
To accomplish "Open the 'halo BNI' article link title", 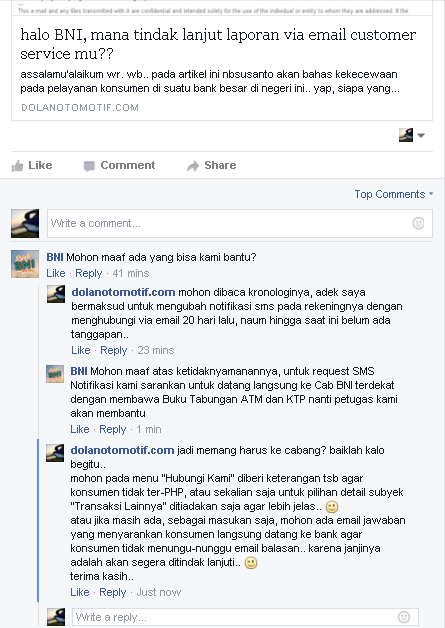I will 218,44.
